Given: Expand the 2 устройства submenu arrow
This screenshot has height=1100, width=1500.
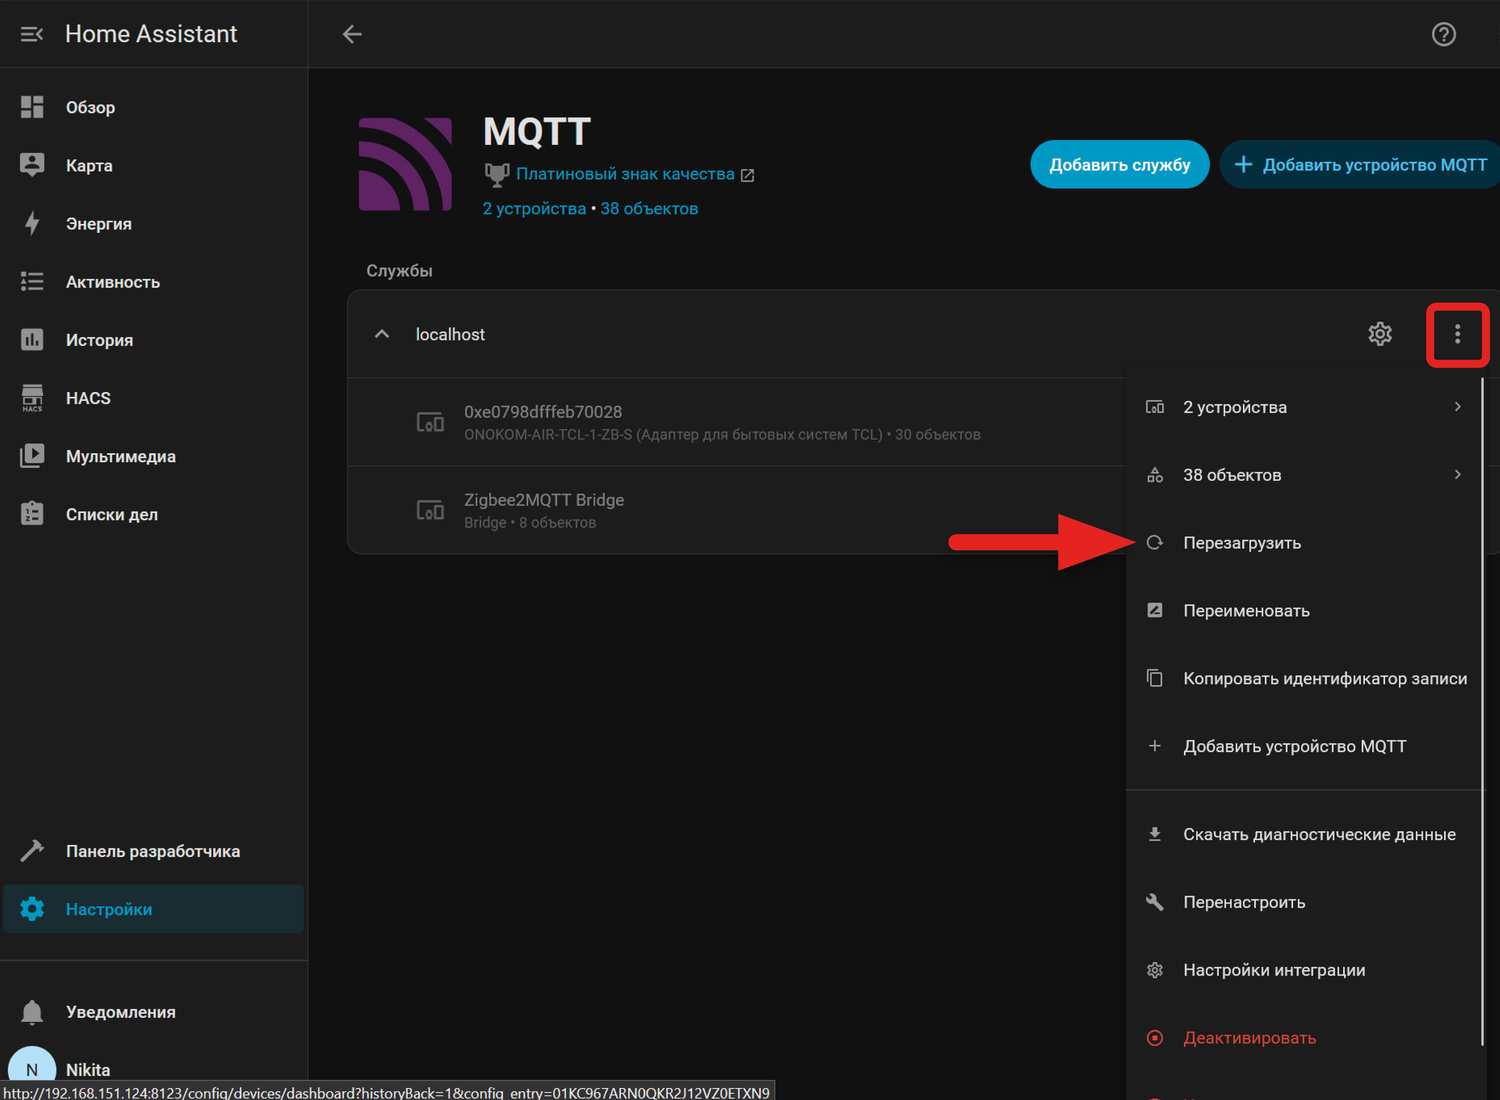Looking at the screenshot, I should pyautogui.click(x=1457, y=407).
